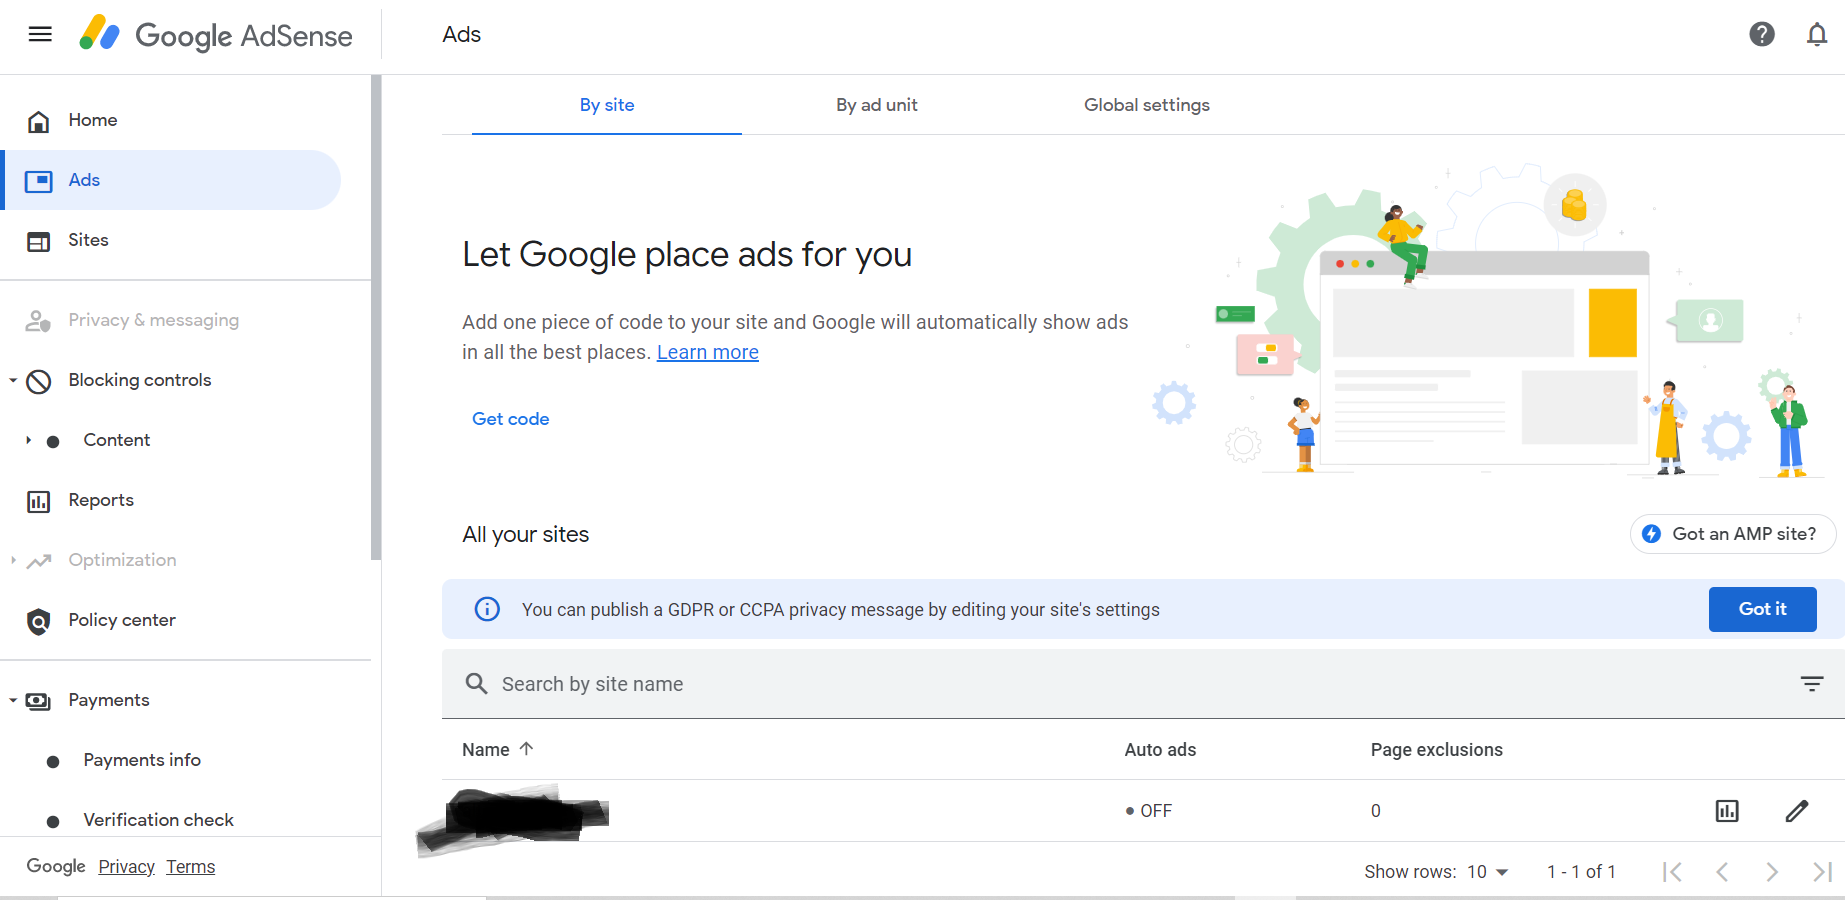Viewport: 1845px width, 900px height.
Task: Expand the Blocking controls section
Action: 13,381
